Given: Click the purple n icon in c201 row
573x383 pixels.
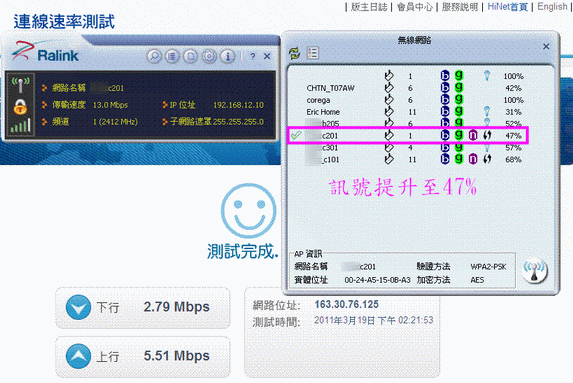Looking at the screenshot, I should [473, 135].
